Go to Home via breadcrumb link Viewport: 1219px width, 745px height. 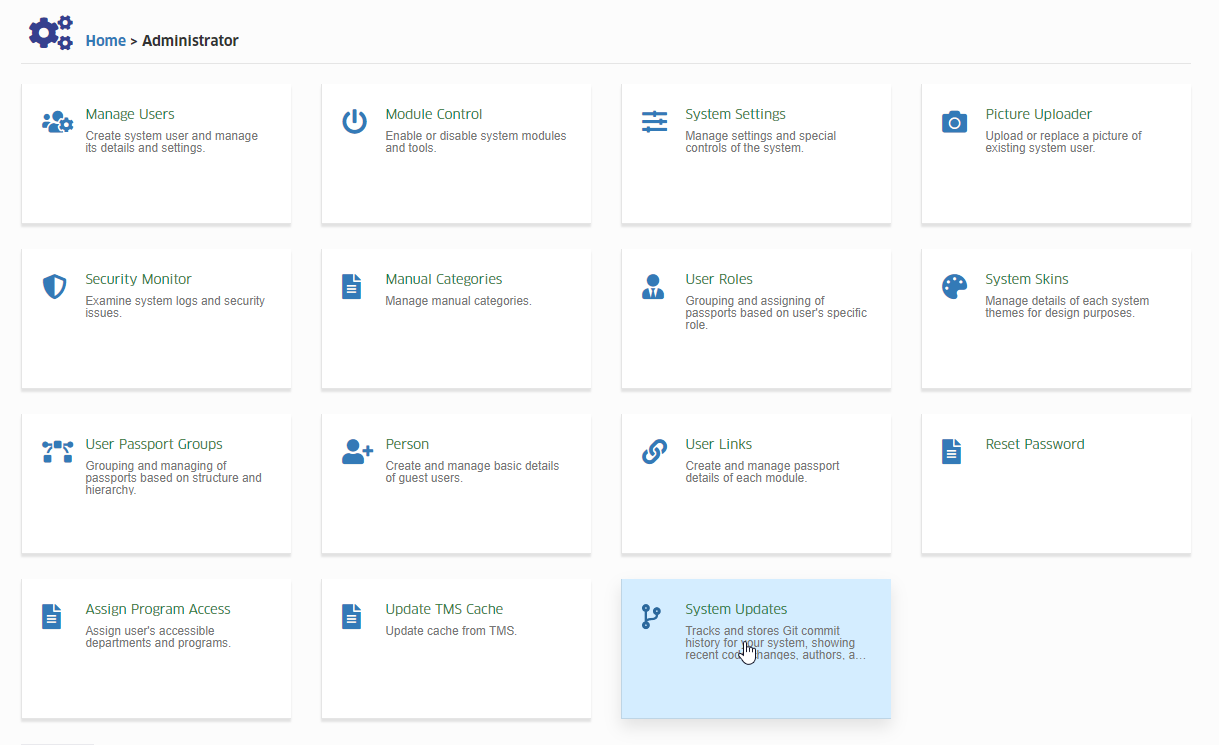point(106,41)
